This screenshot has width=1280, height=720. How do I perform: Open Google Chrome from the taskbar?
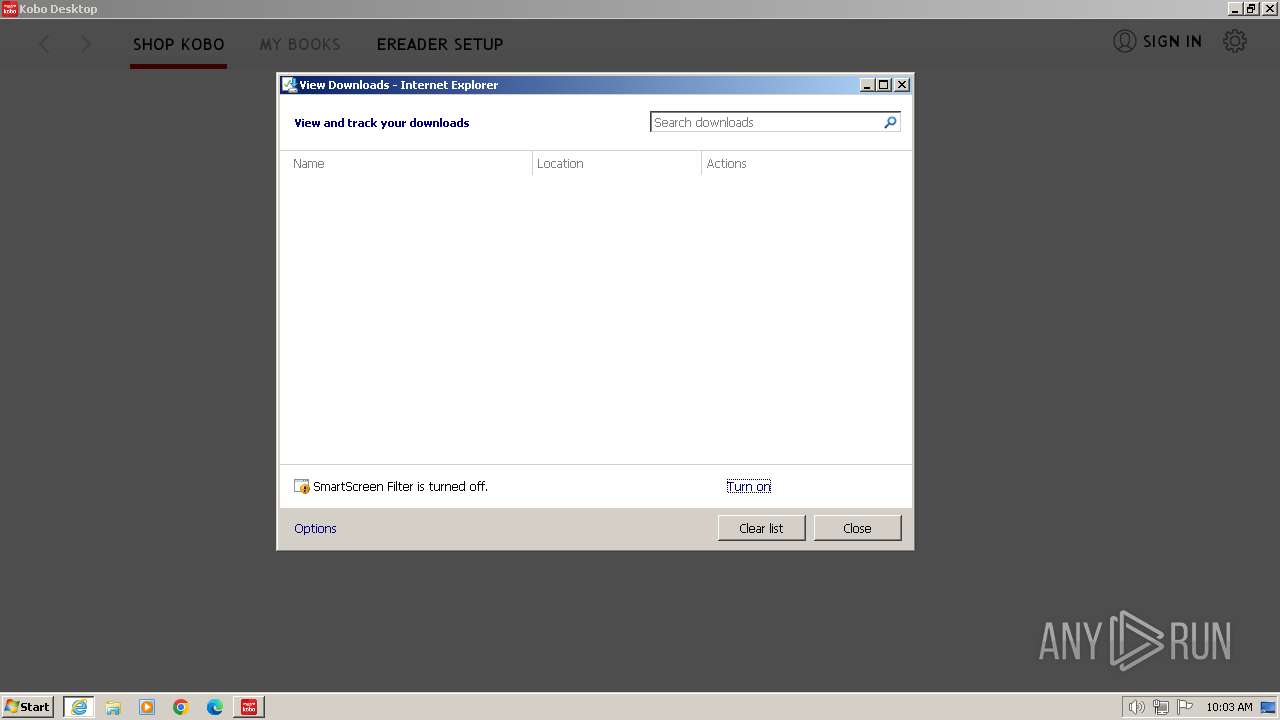[x=181, y=707]
